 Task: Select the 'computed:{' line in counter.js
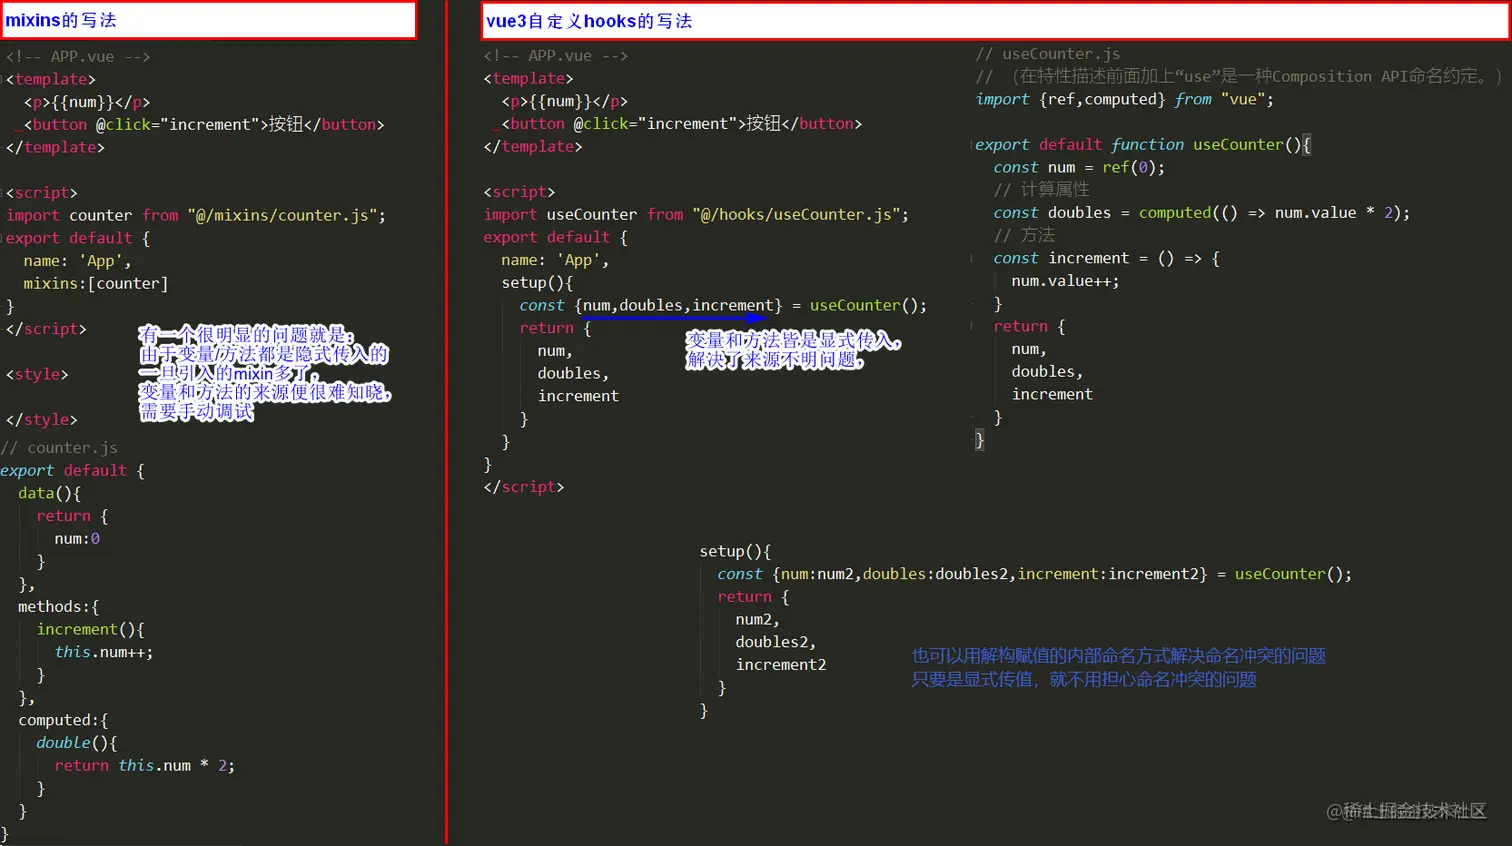[x=63, y=720]
